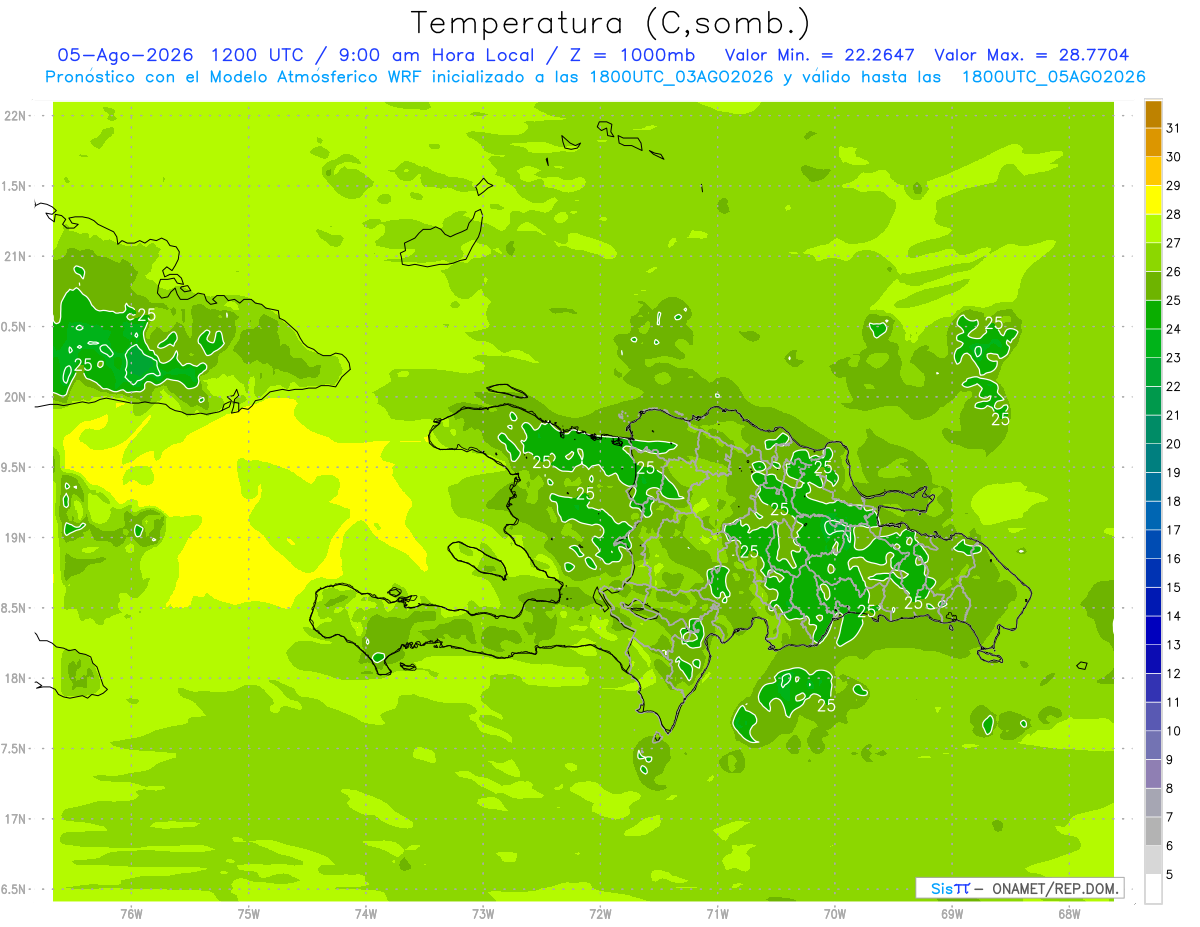Click the "68W" longitude axis label

(1069, 913)
